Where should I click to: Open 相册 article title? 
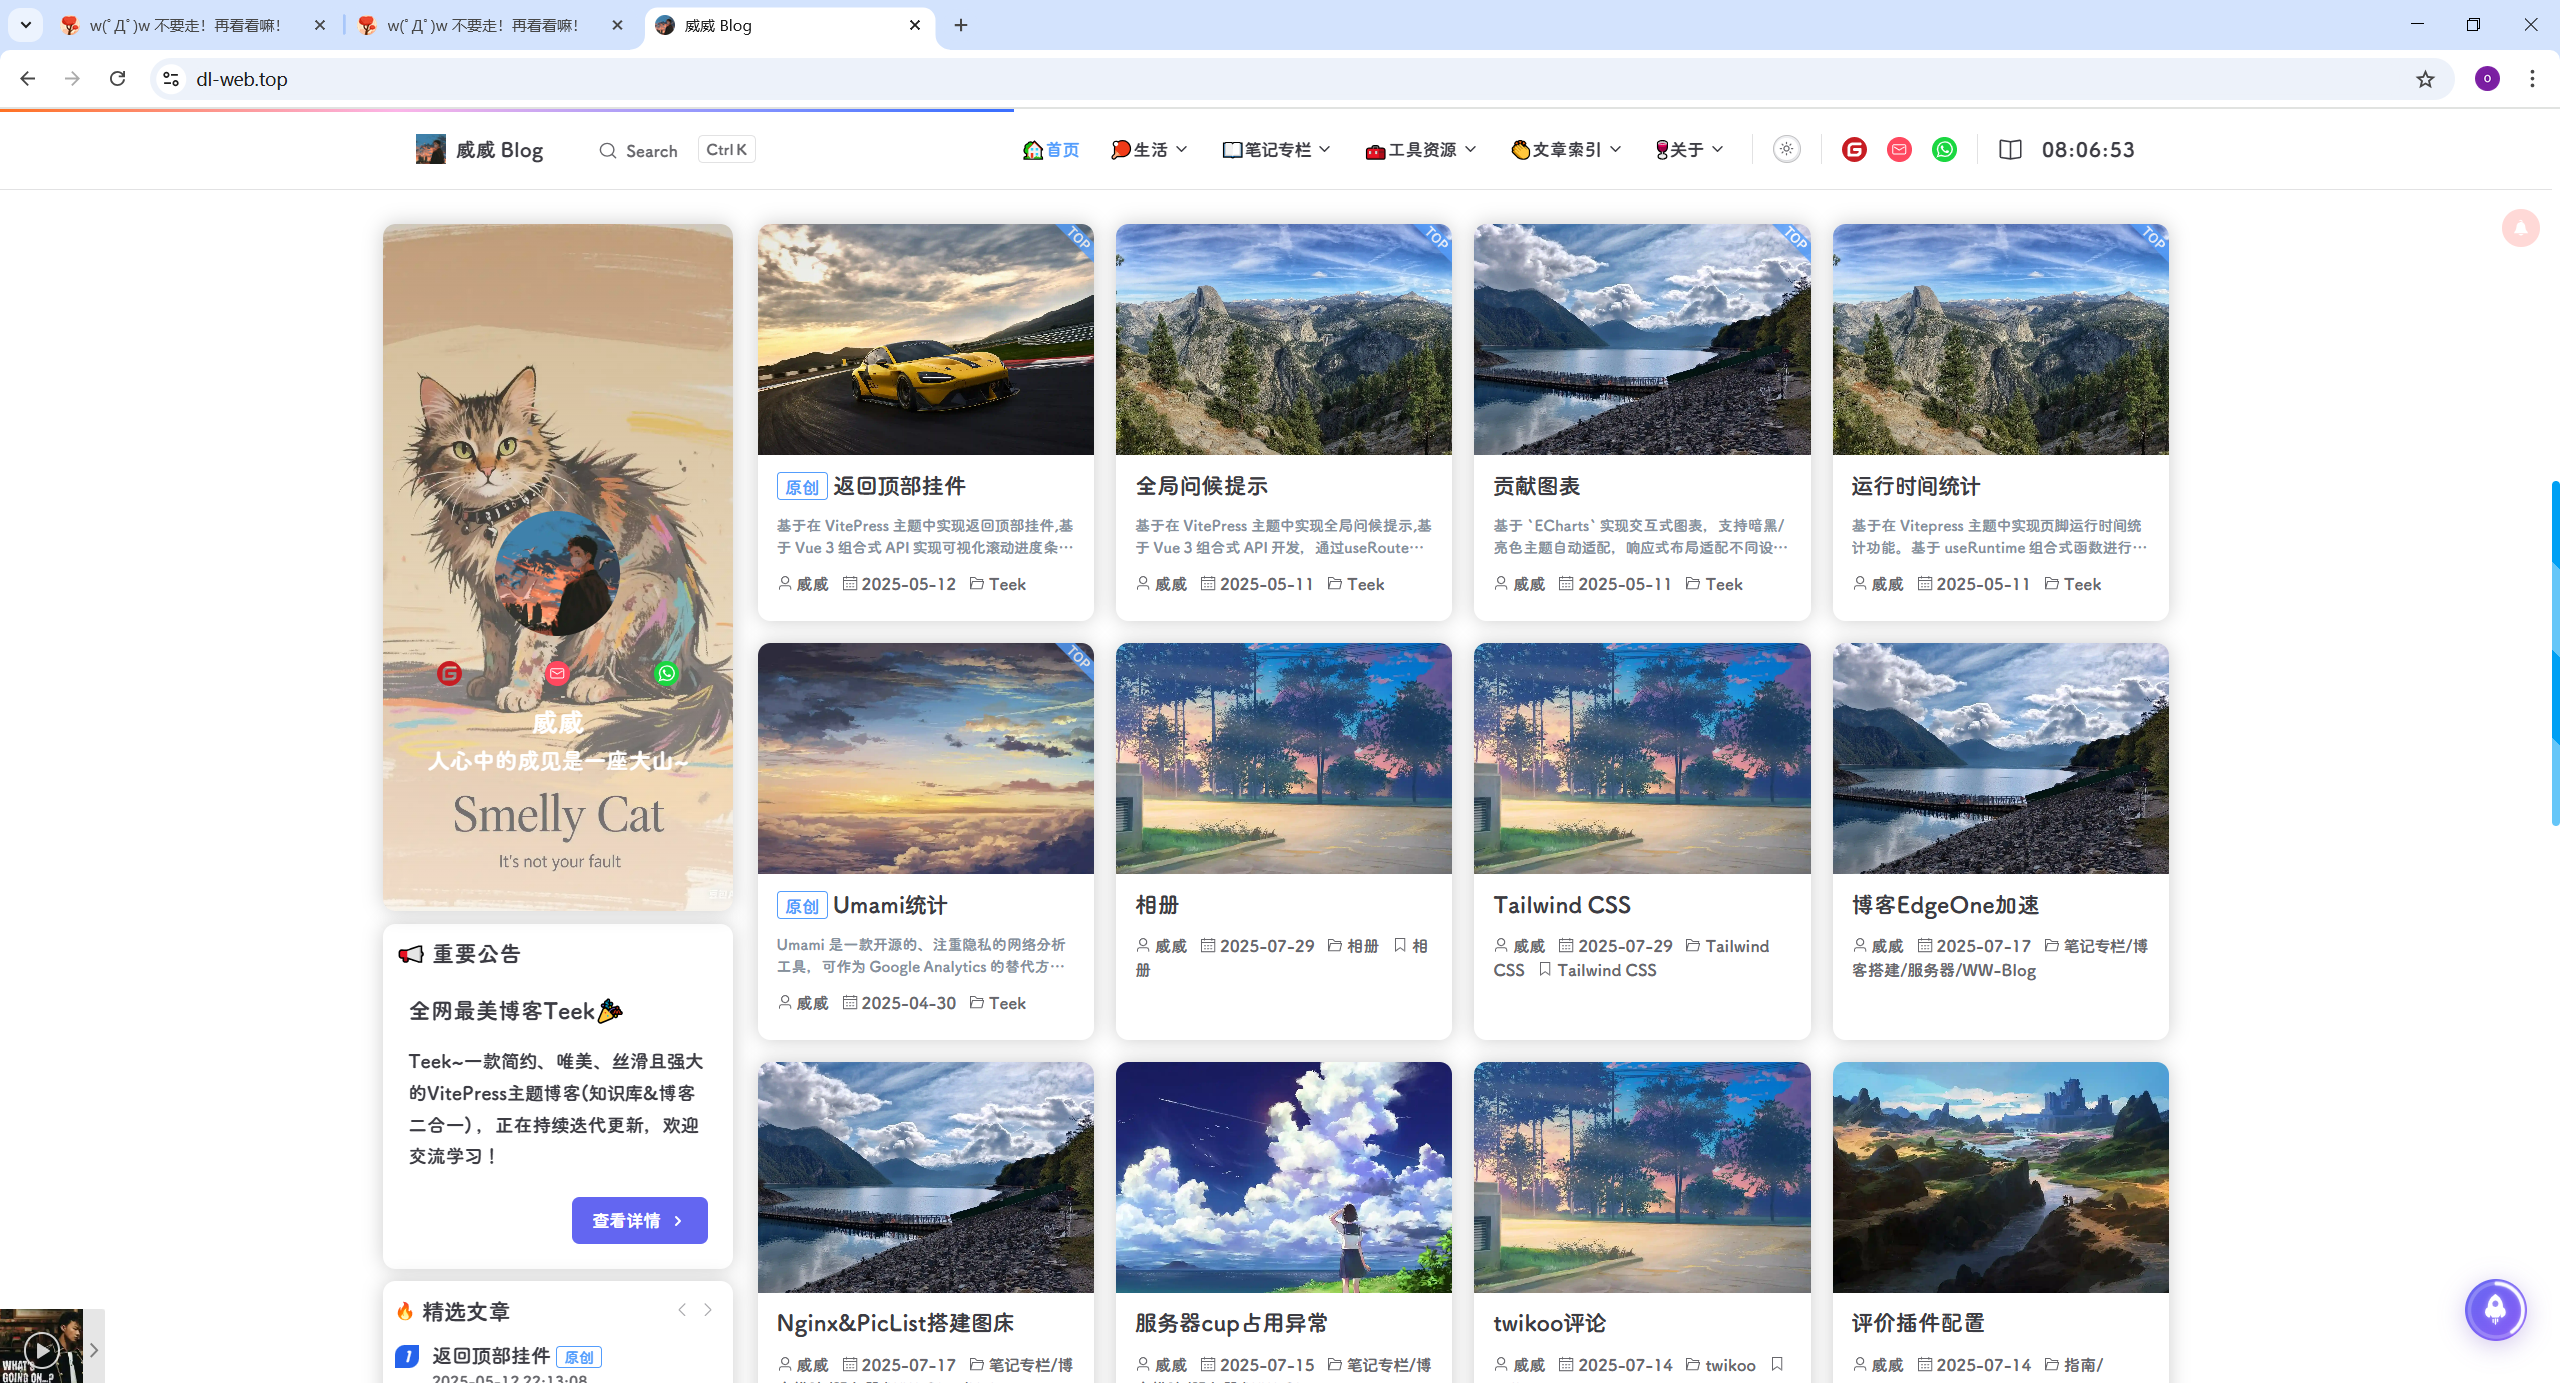(x=1157, y=905)
